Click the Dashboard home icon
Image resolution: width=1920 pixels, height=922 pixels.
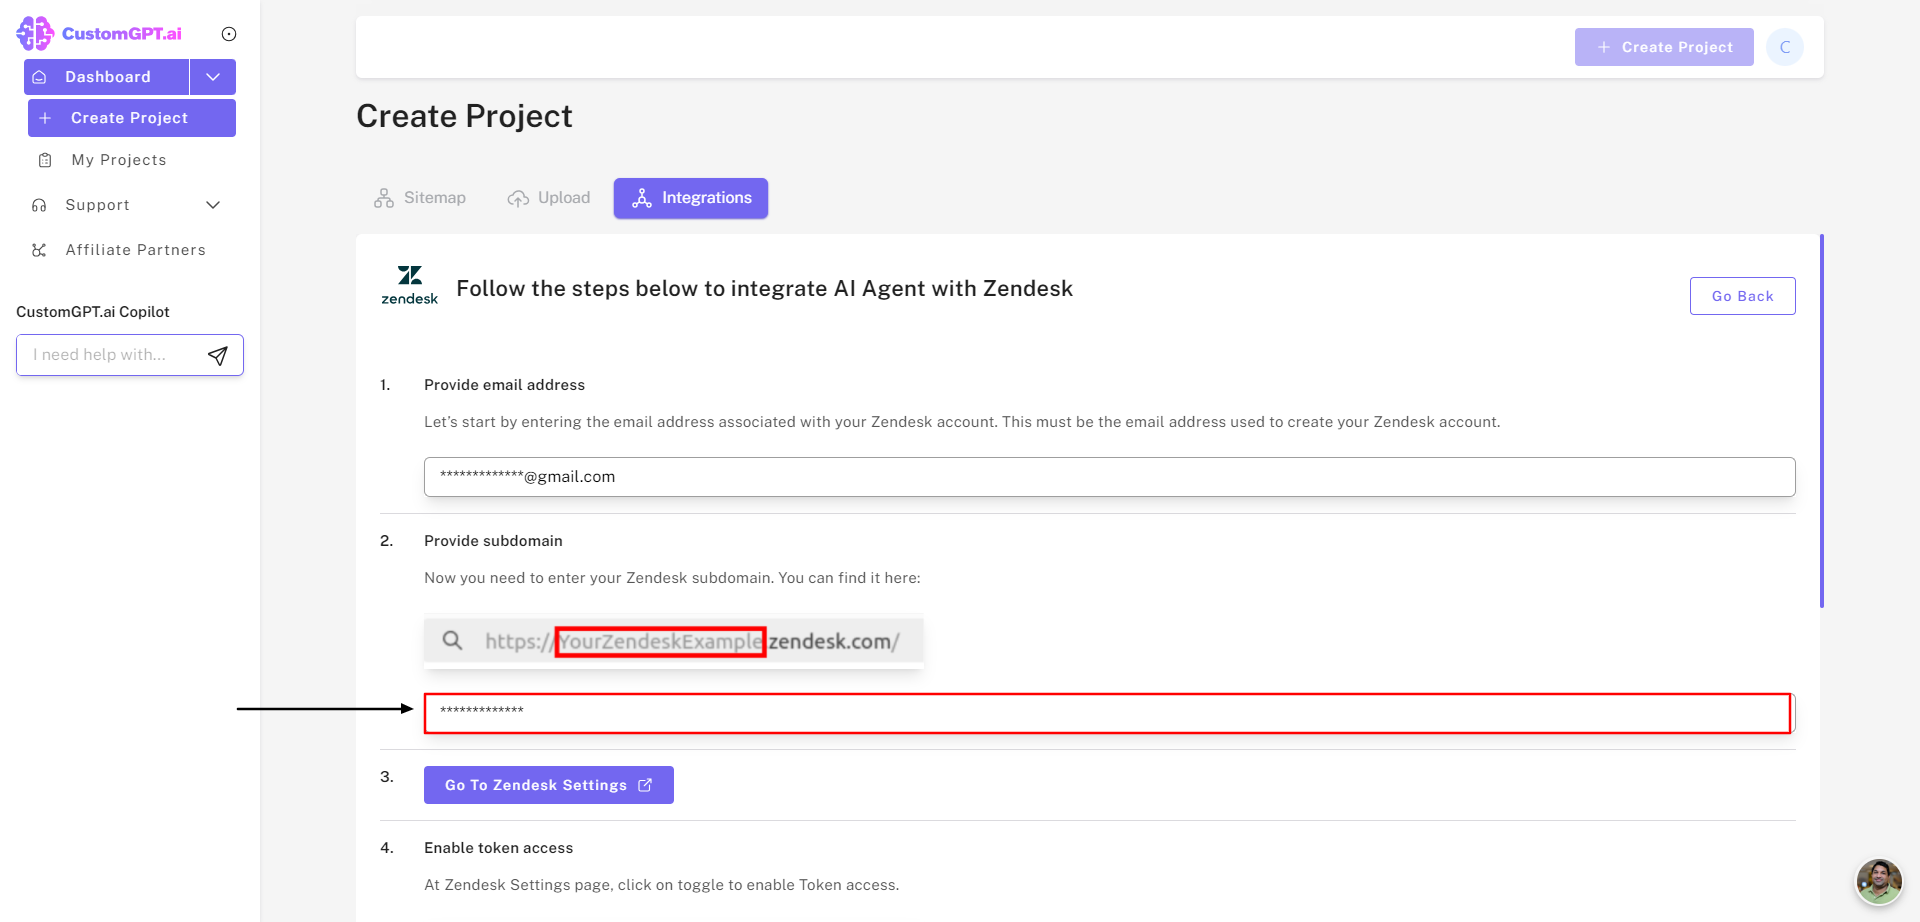point(40,77)
